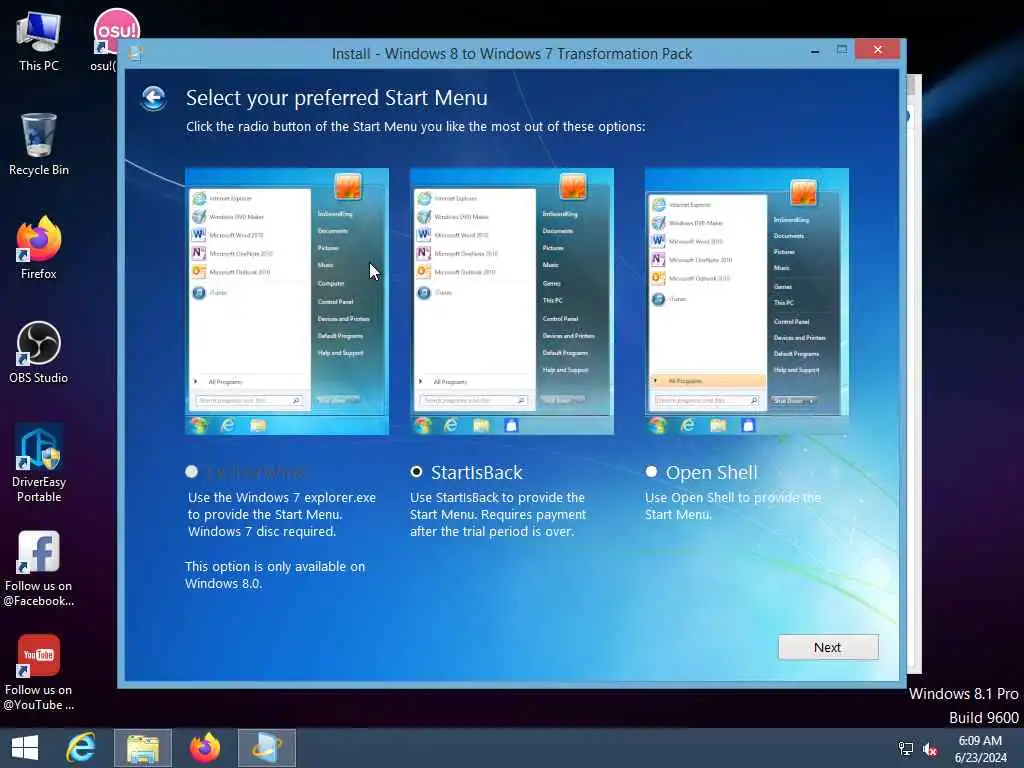Open the Windows Start button on taskbar
1024x768 pixels.
point(25,748)
